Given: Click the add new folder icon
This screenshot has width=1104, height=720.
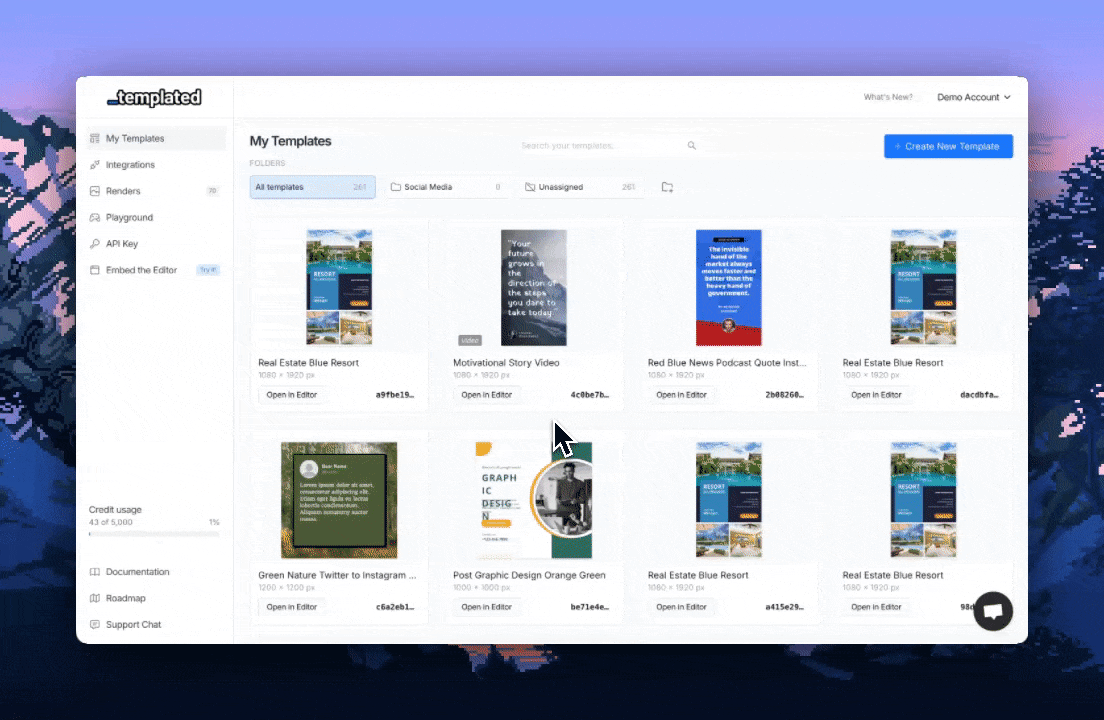Looking at the screenshot, I should tap(667, 187).
